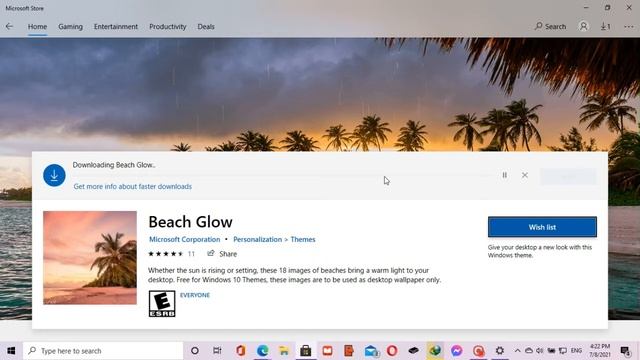
Task: Click the network tray icon
Action: click(563, 351)
